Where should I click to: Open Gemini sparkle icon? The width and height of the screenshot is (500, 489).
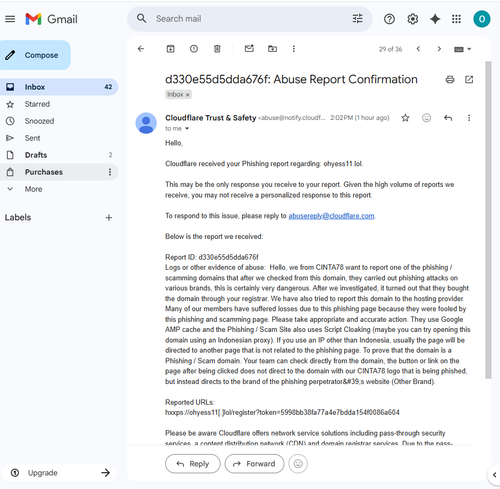435,19
